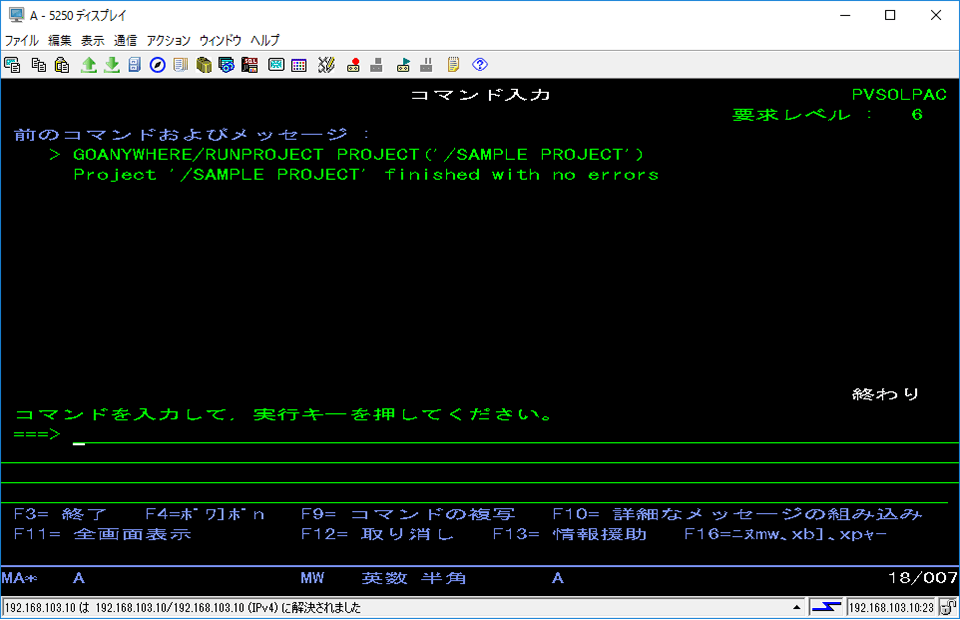Screen dimensions: 960x620
Task: Click the red SQL script icon
Action: coord(250,65)
